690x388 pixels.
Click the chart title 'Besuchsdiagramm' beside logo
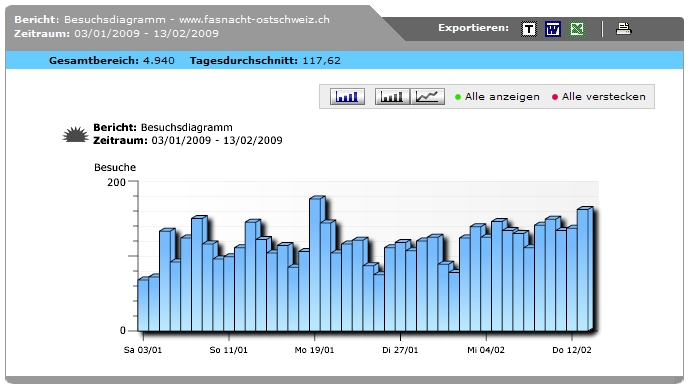(187, 128)
